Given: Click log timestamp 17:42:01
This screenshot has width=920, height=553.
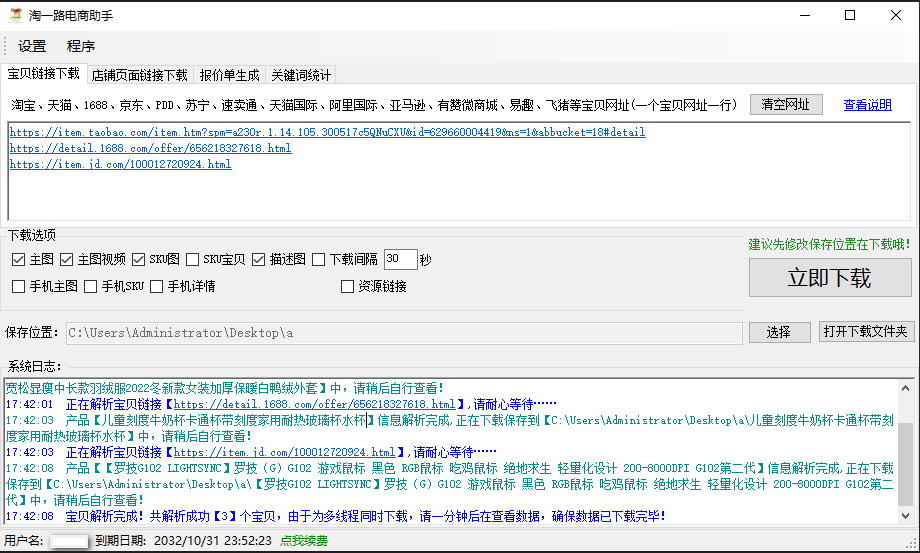Looking at the screenshot, I should pyautogui.click(x=29, y=404).
